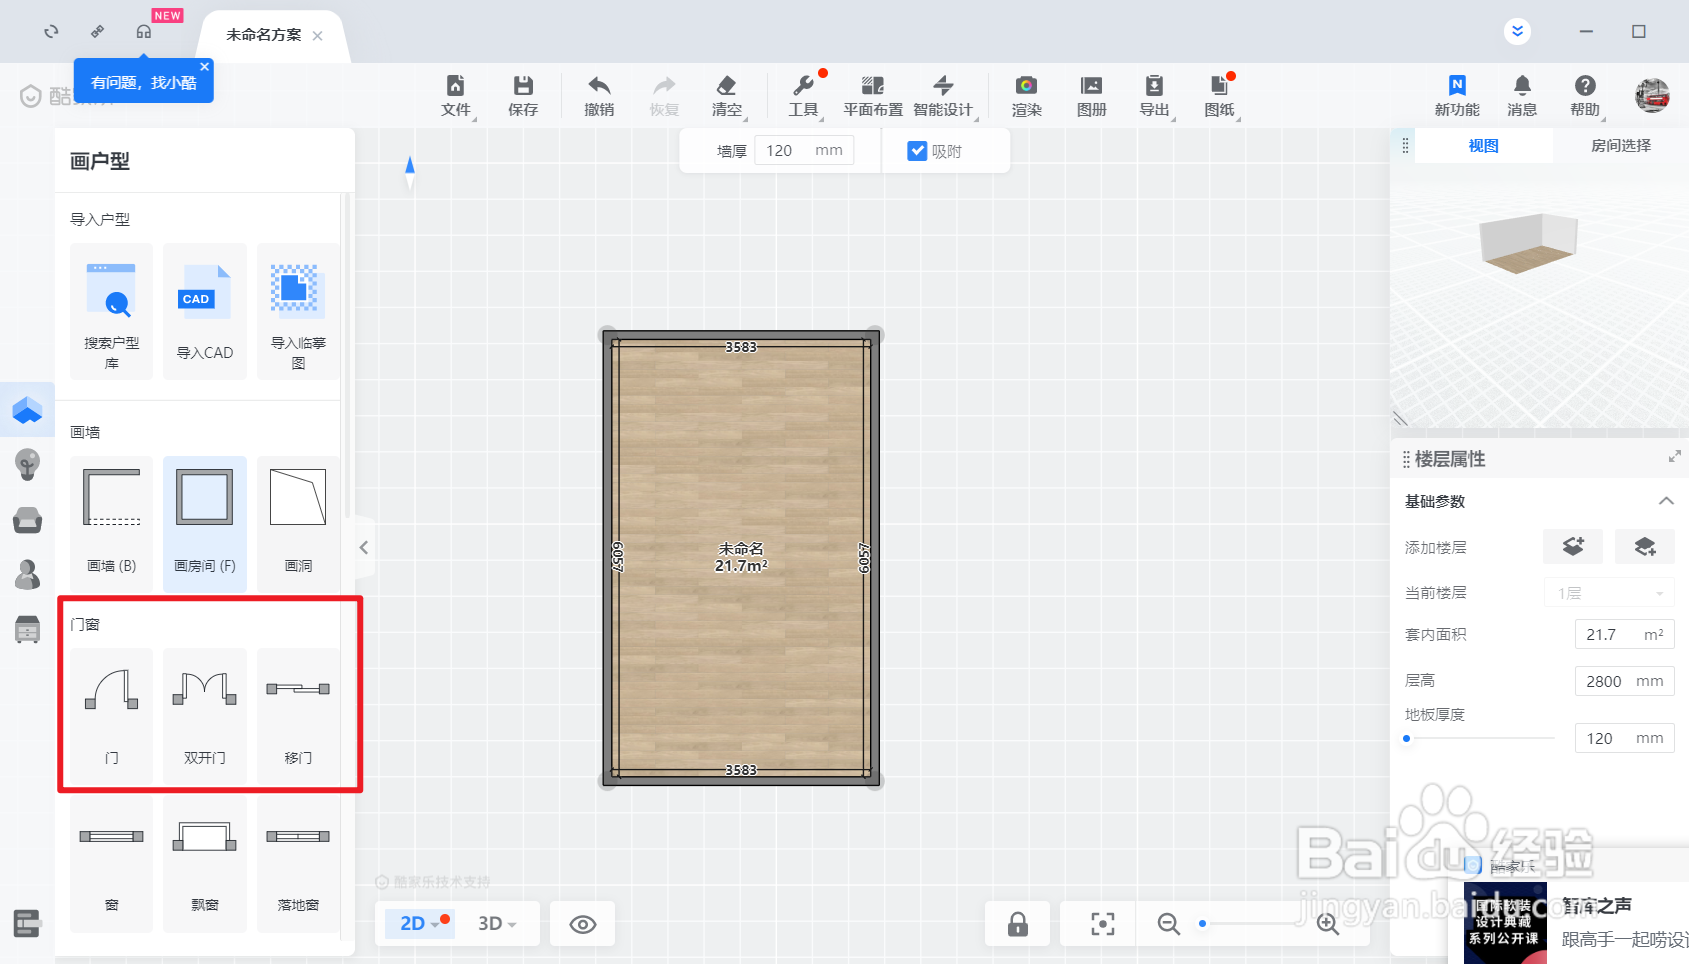Open the 图纸 drawings menu
1689x964 pixels.
1220,96
